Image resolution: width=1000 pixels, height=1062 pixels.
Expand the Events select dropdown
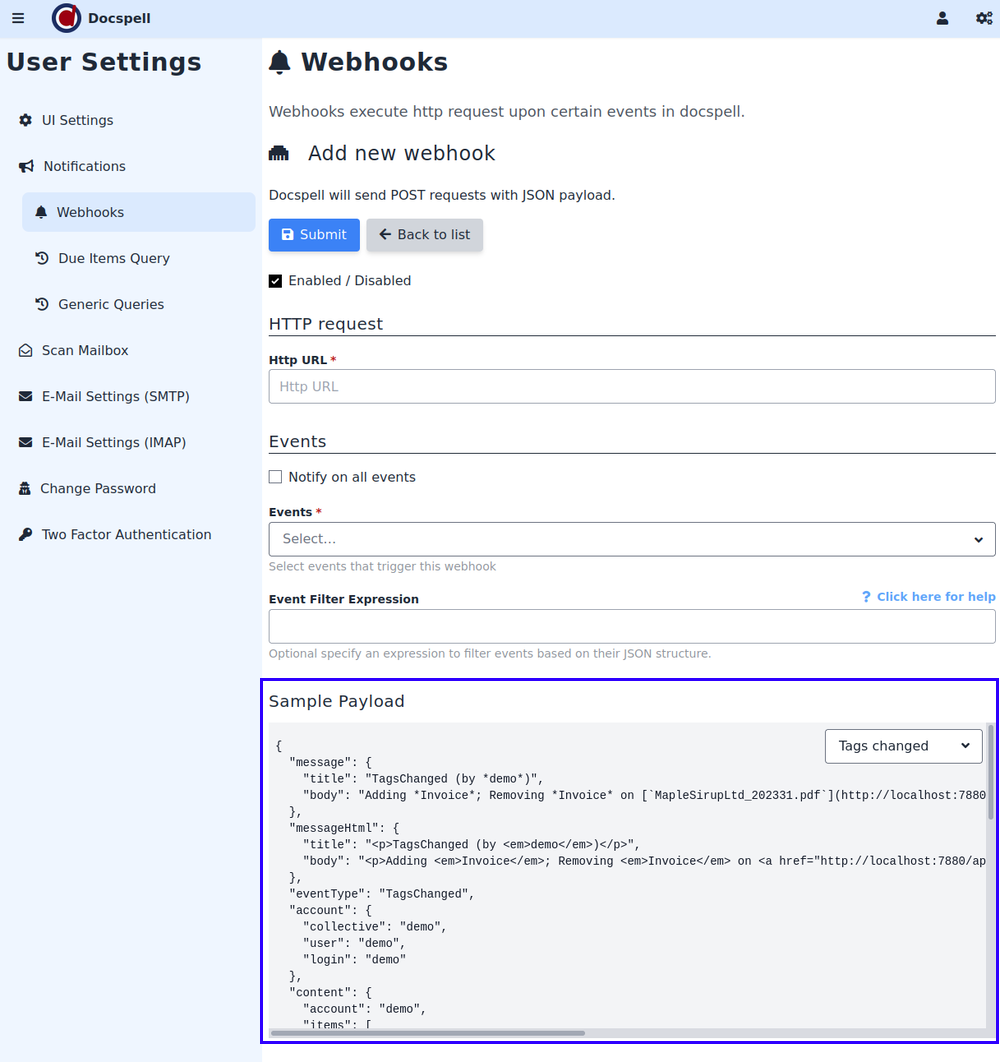631,539
